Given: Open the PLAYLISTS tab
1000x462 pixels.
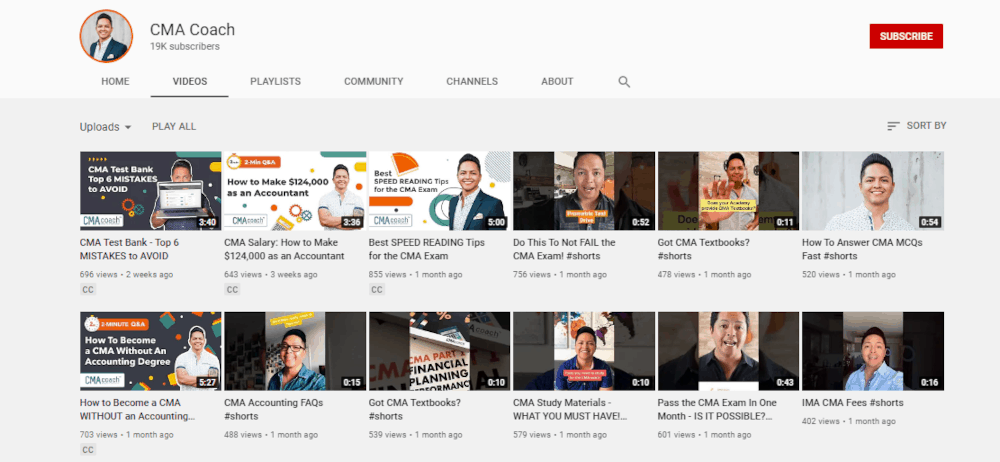Looking at the screenshot, I should tap(276, 82).
